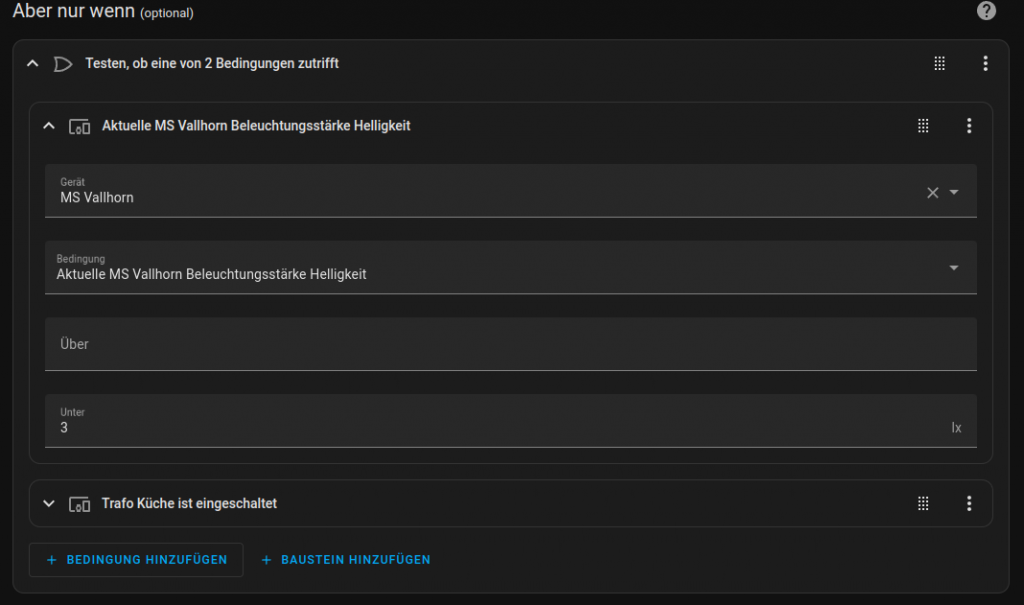The image size is (1024, 605).
Task: Open three-dot menu for MS Vallhorn condition
Action: (968, 126)
